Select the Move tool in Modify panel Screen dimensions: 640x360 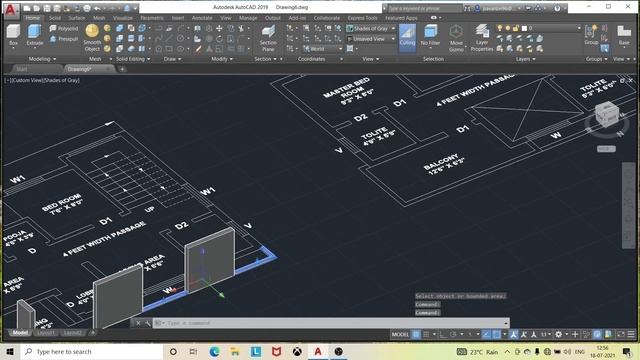[219, 28]
